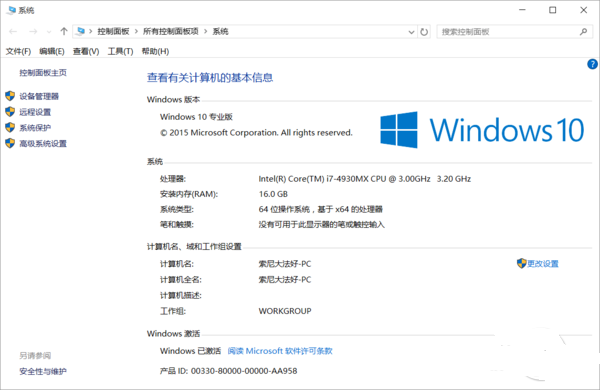Image resolution: width=600 pixels, height=390 pixels.
Task: Go to 控制面板主页 link
Action: tap(43, 73)
